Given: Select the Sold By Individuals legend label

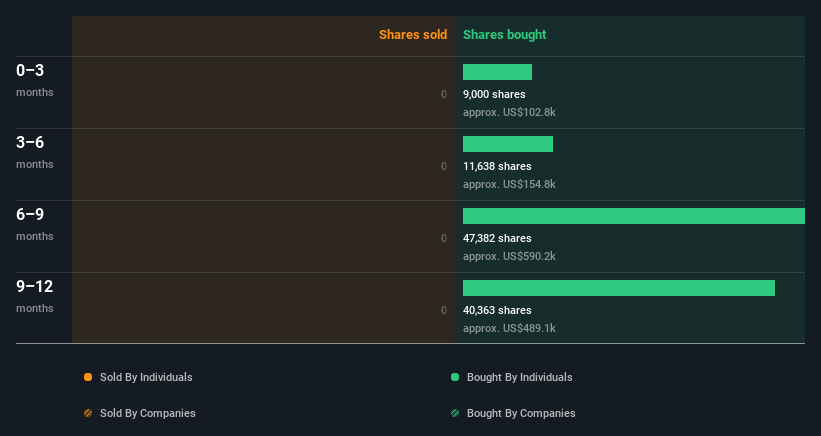Looking at the screenshot, I should pos(146,377).
